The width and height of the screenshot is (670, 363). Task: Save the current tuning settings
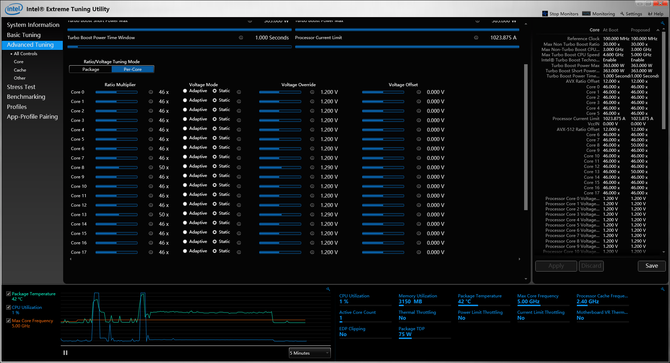coord(652,266)
